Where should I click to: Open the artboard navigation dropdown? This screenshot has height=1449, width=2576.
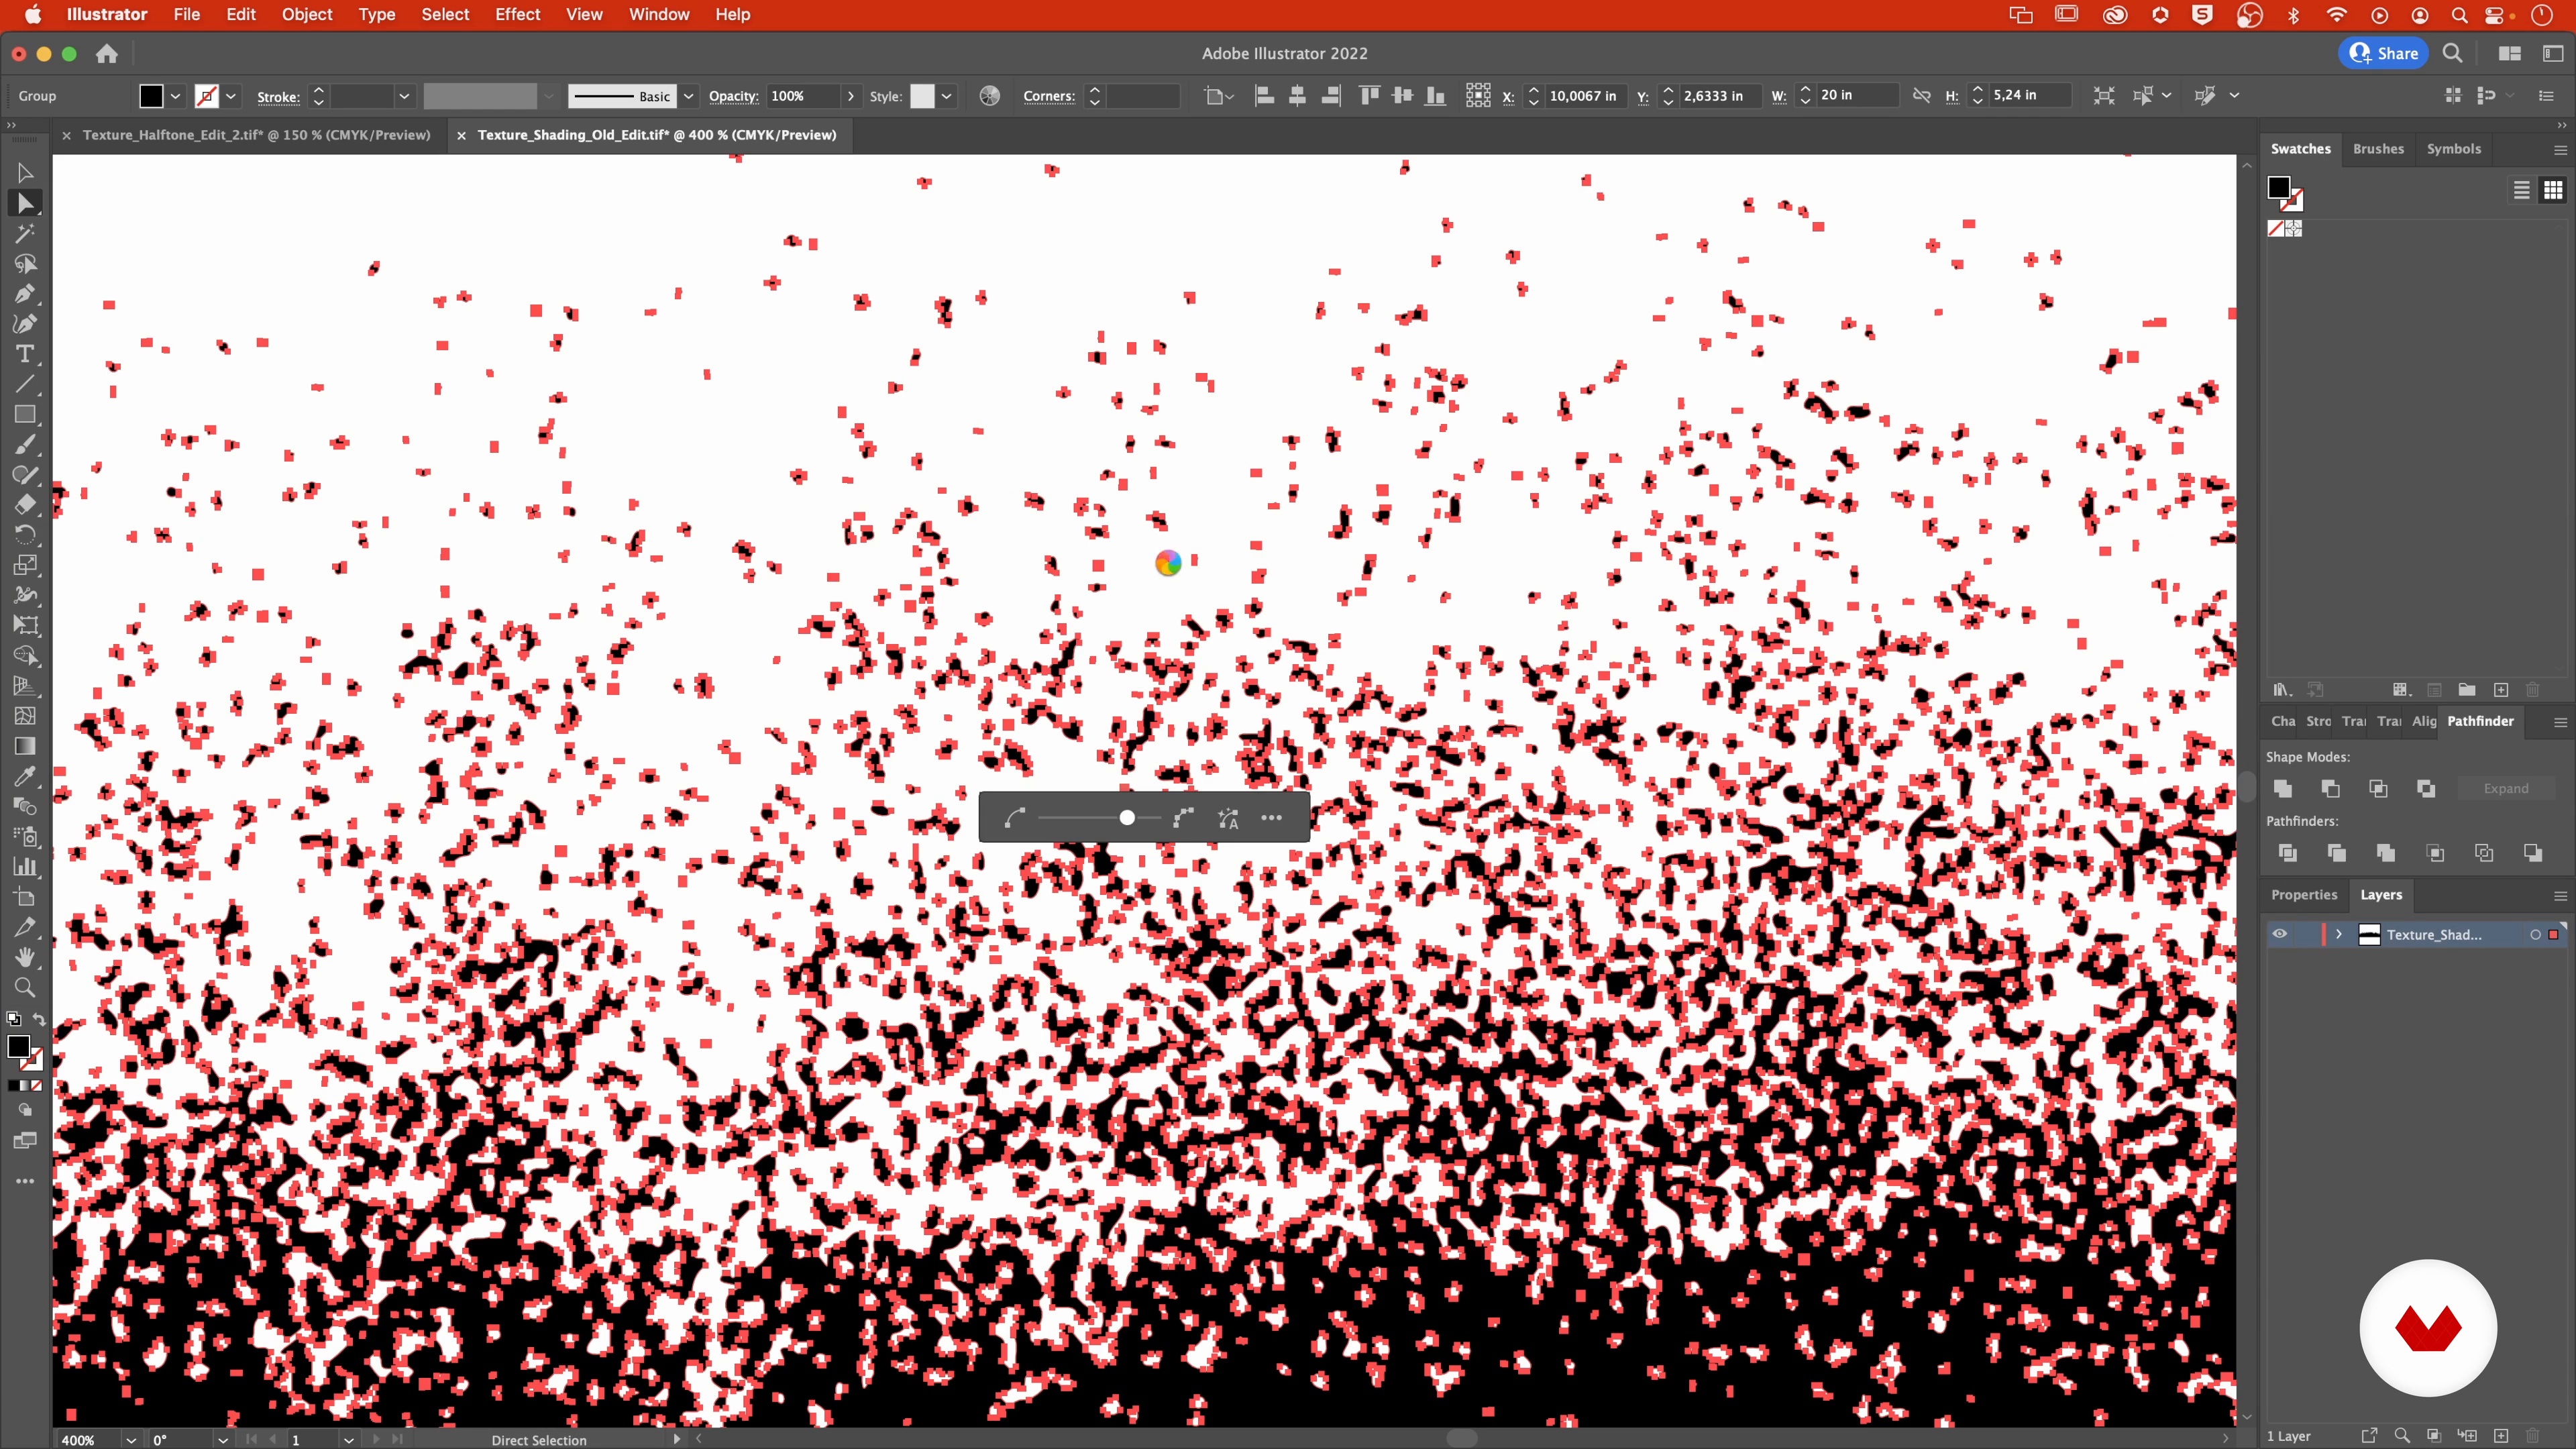tap(348, 1439)
